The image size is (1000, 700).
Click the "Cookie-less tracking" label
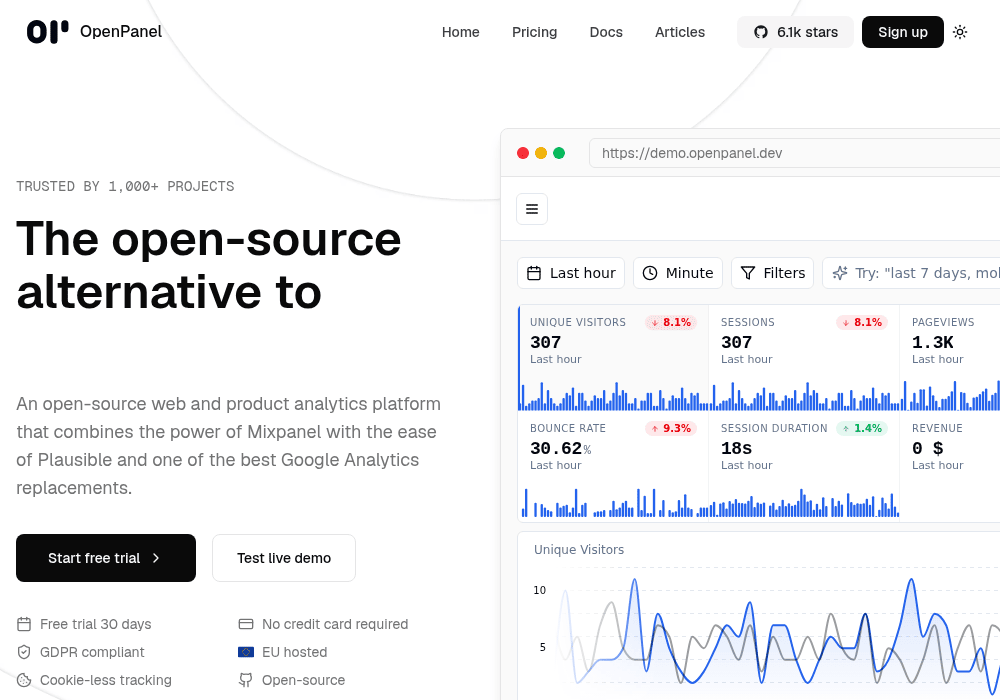point(106,680)
